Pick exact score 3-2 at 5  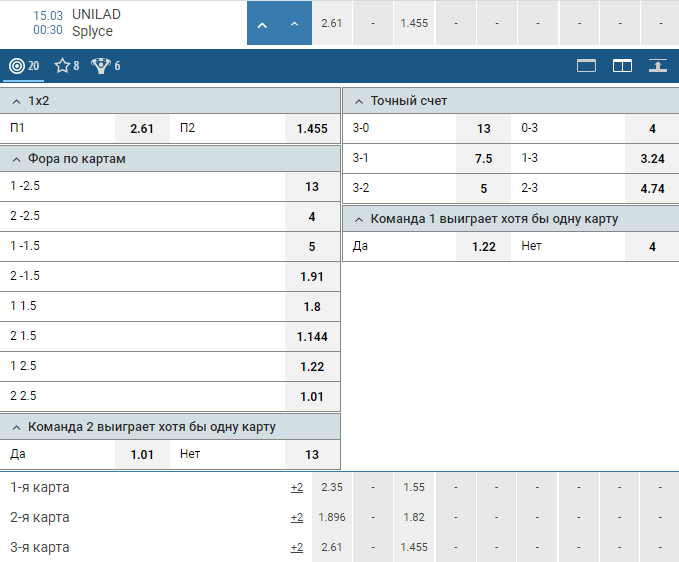[x=483, y=188]
